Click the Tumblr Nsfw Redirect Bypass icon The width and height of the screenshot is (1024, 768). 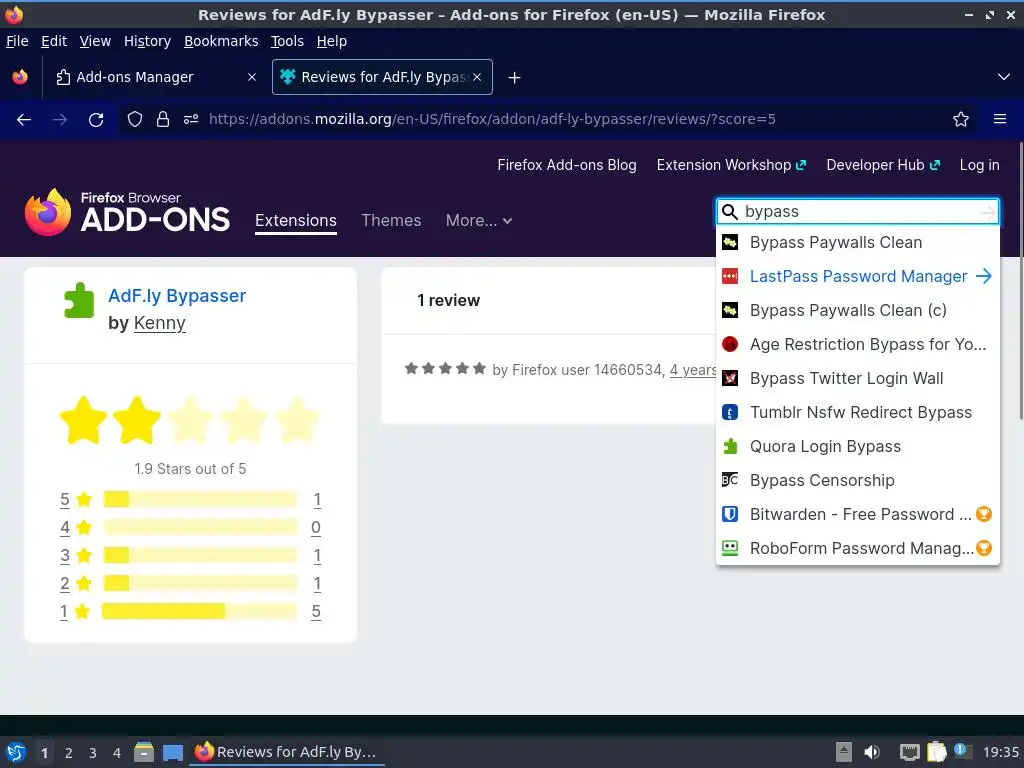[x=730, y=412]
